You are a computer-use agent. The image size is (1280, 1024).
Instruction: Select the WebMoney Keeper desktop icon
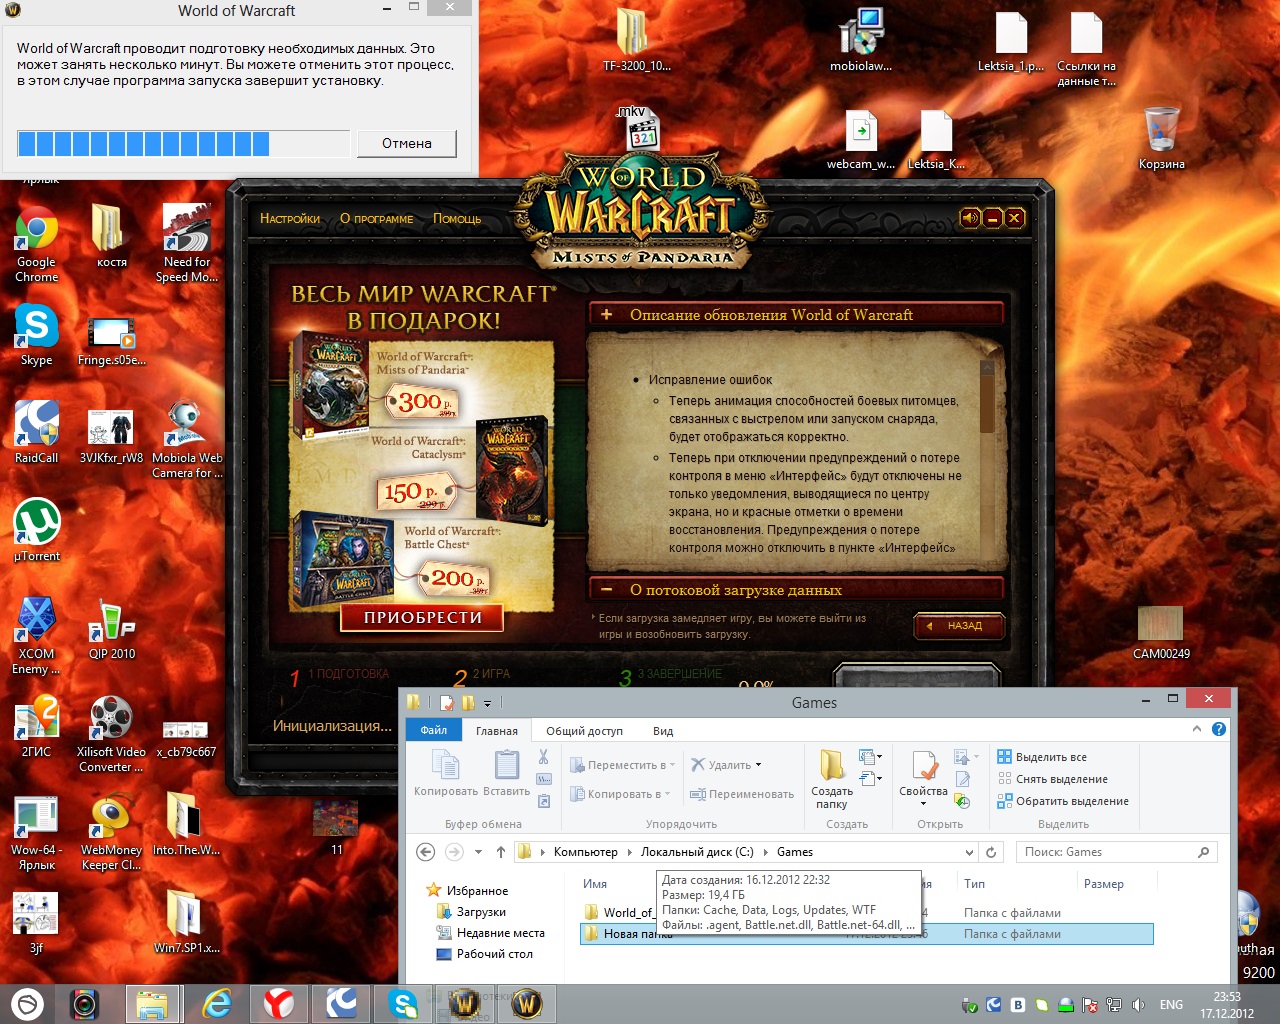[x=111, y=832]
